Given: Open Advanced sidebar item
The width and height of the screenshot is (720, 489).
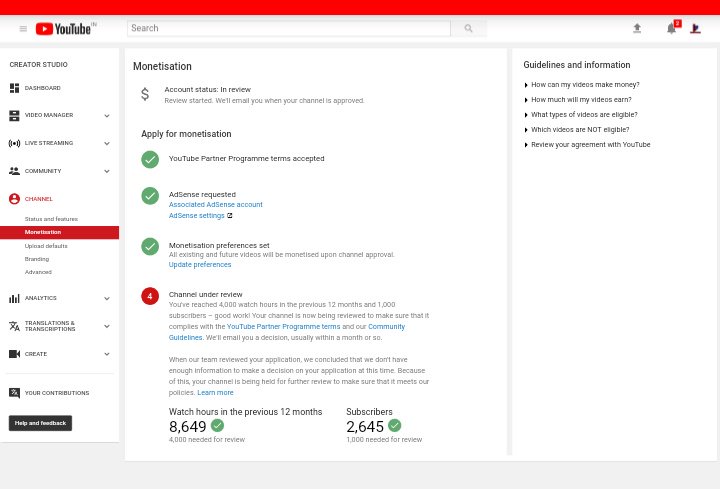Looking at the screenshot, I should coord(38,272).
